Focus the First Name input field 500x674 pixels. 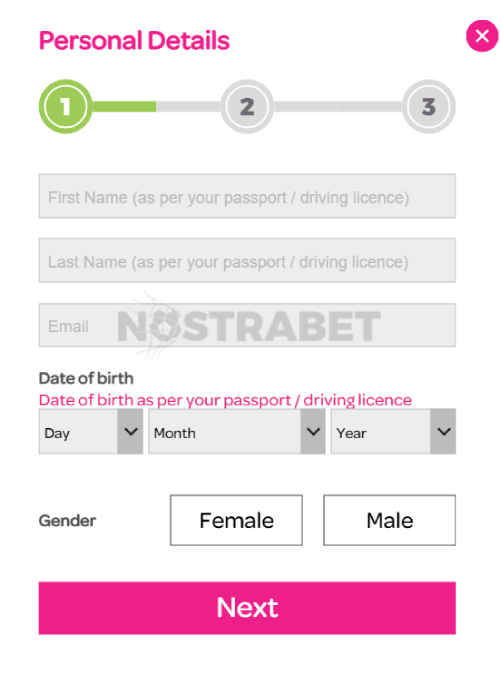(247, 196)
